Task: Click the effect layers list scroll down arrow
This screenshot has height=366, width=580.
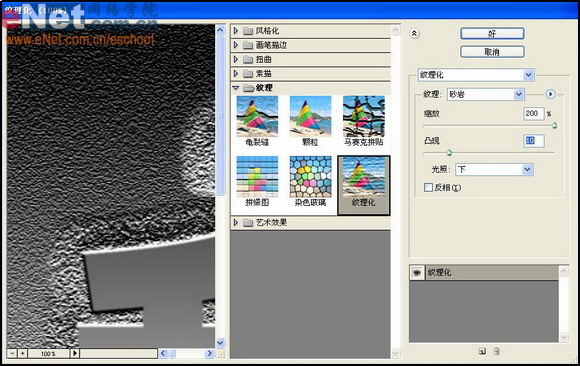Action: [x=564, y=337]
